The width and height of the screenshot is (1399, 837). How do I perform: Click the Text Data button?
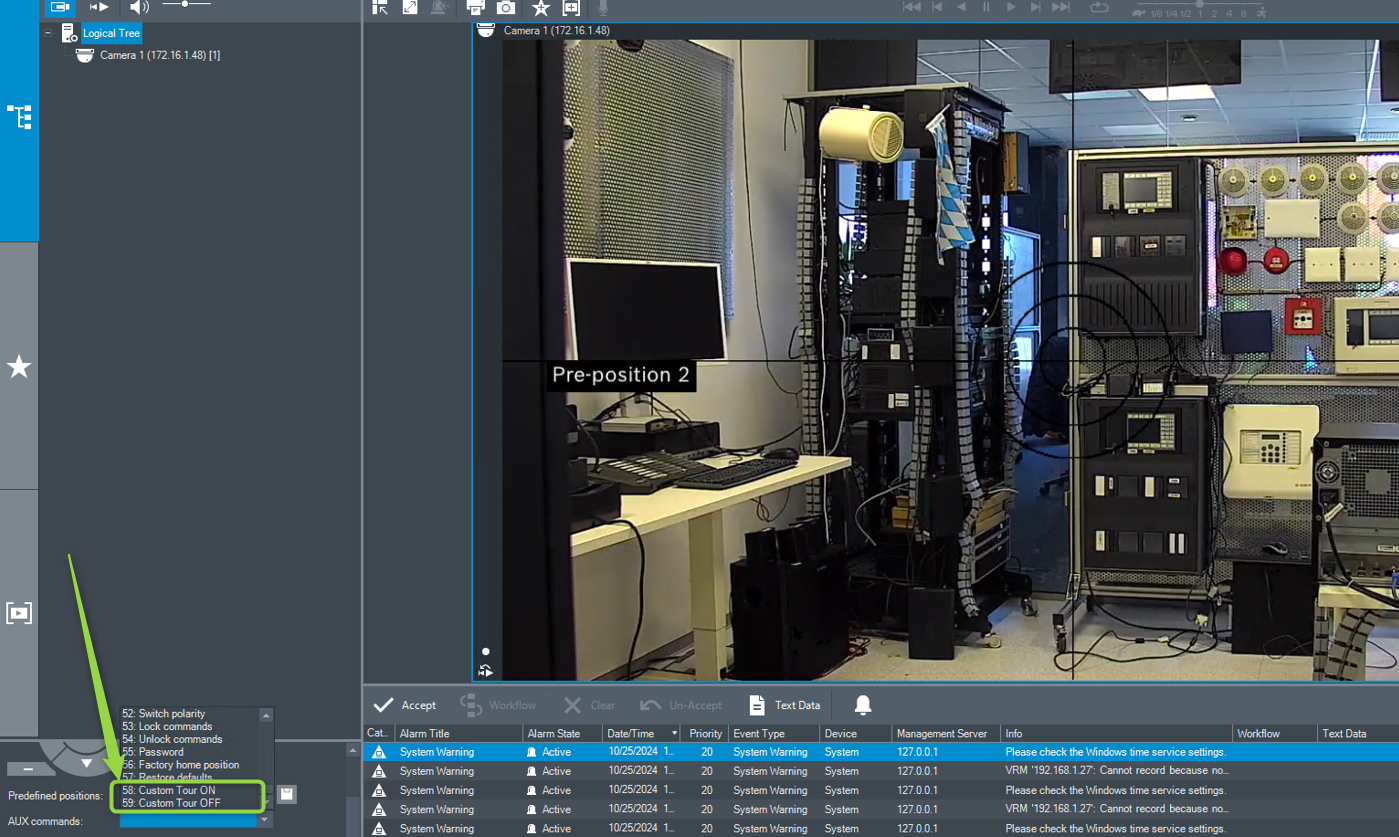pos(784,705)
